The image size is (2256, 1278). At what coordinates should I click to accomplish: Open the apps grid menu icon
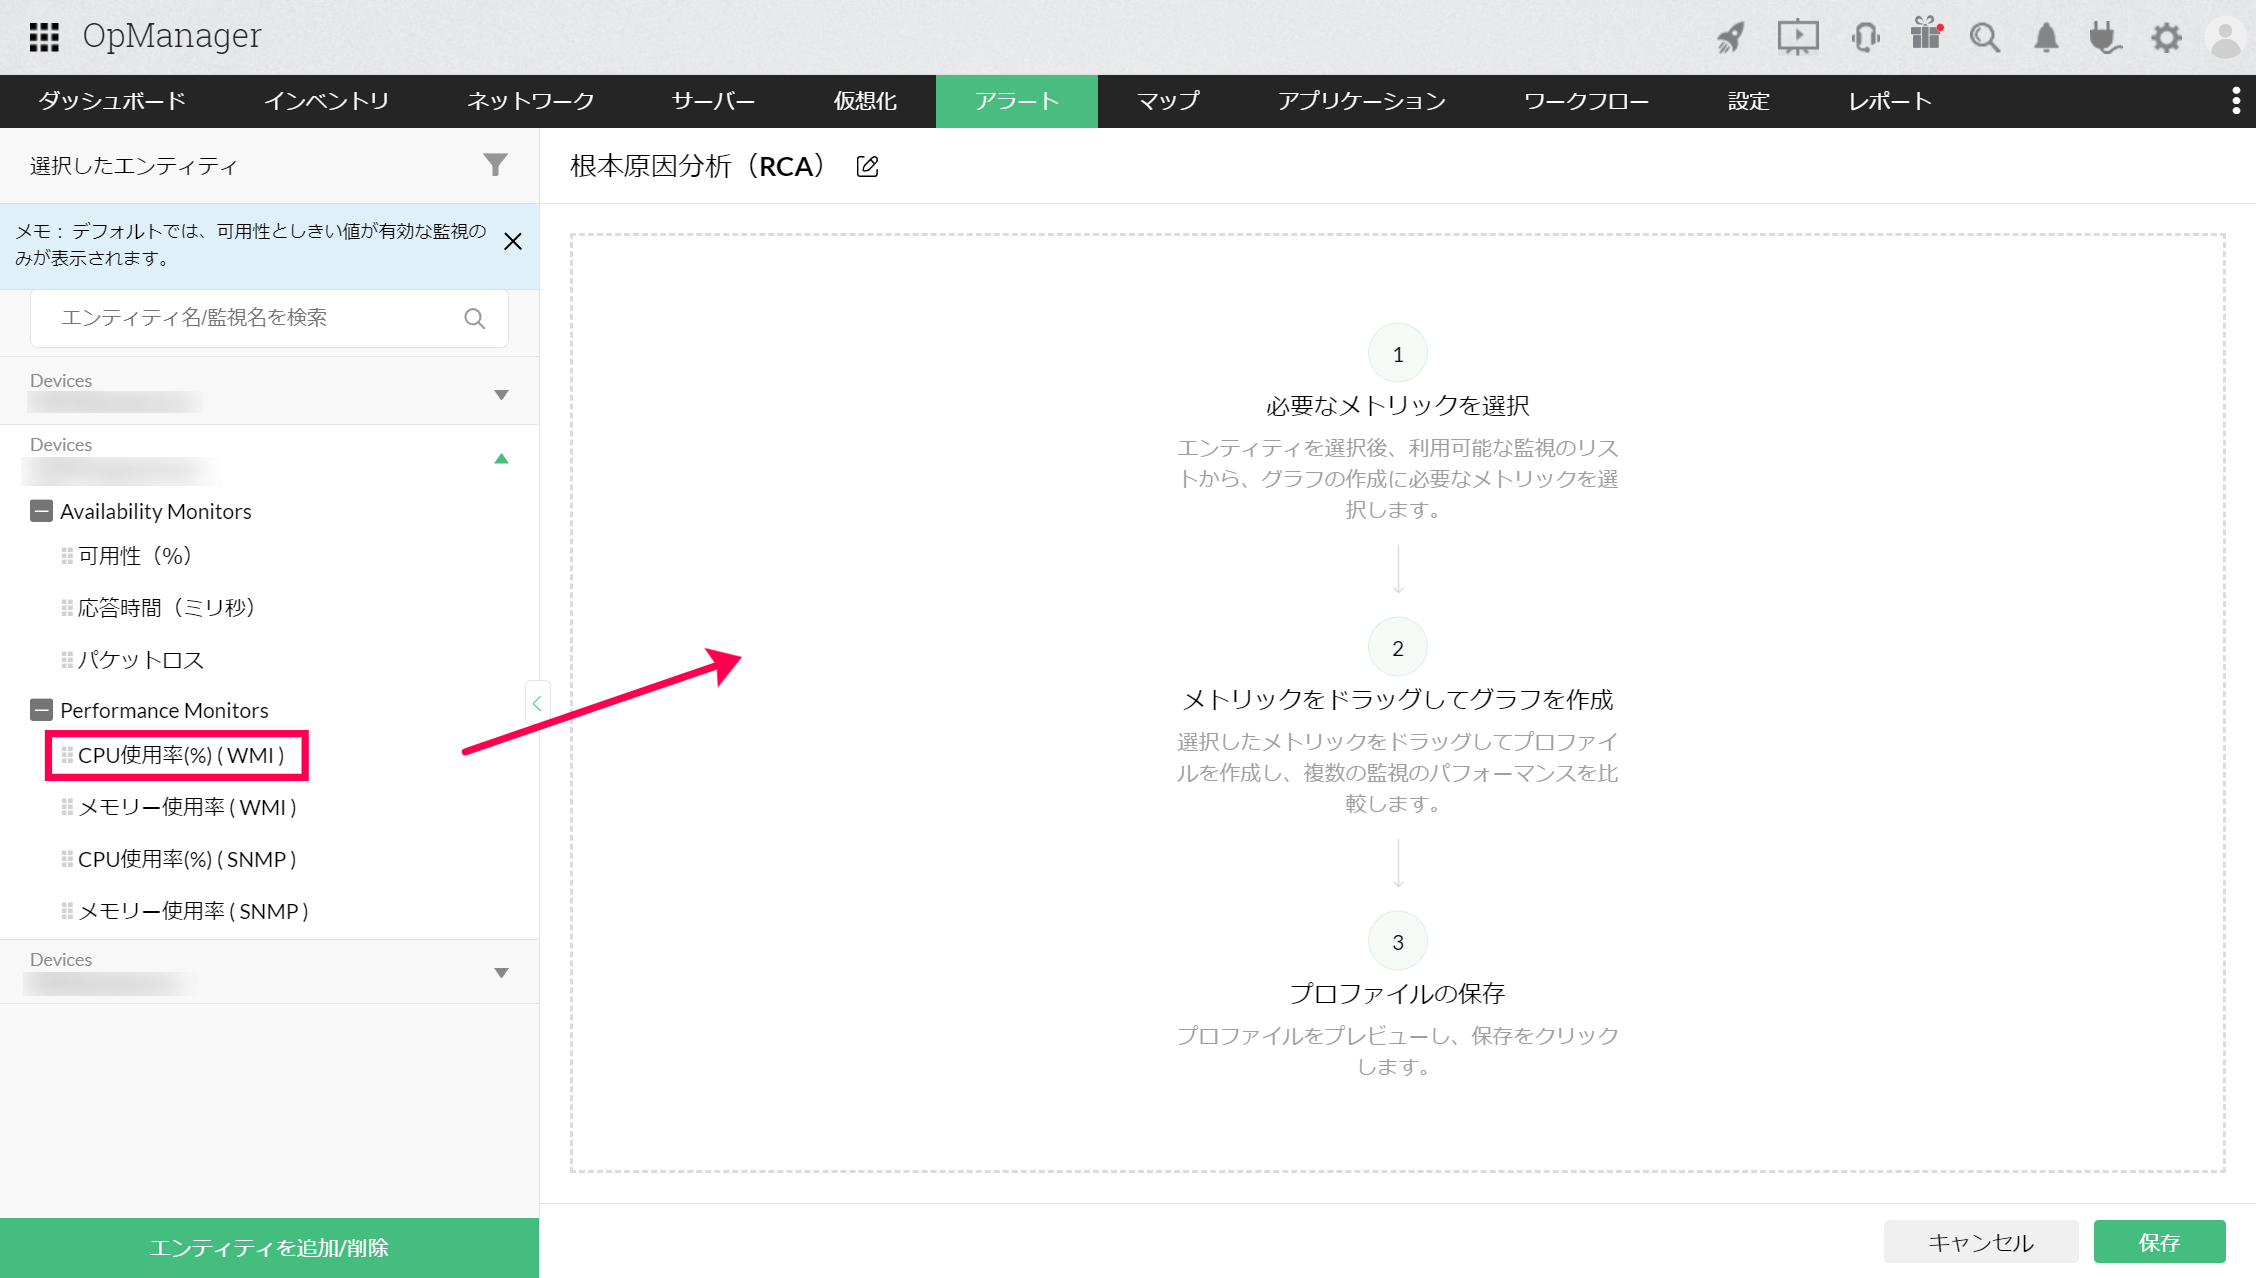tap(44, 37)
